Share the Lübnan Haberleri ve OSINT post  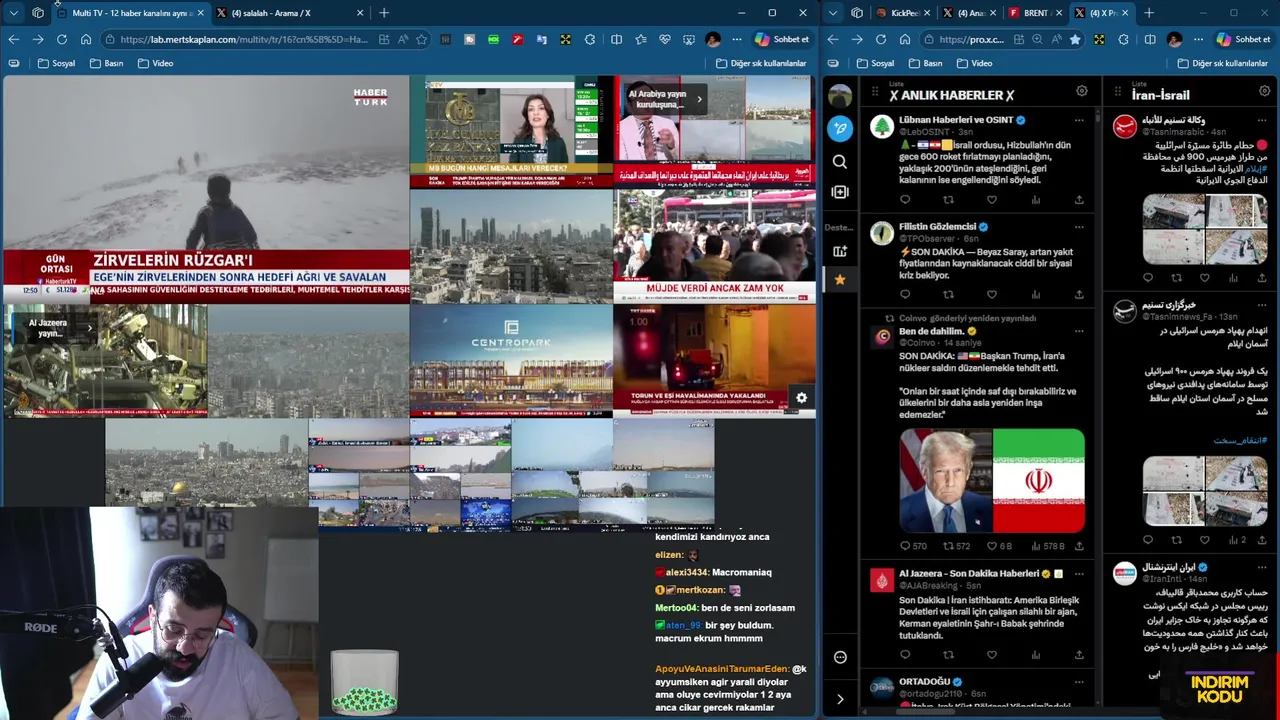coord(1079,200)
